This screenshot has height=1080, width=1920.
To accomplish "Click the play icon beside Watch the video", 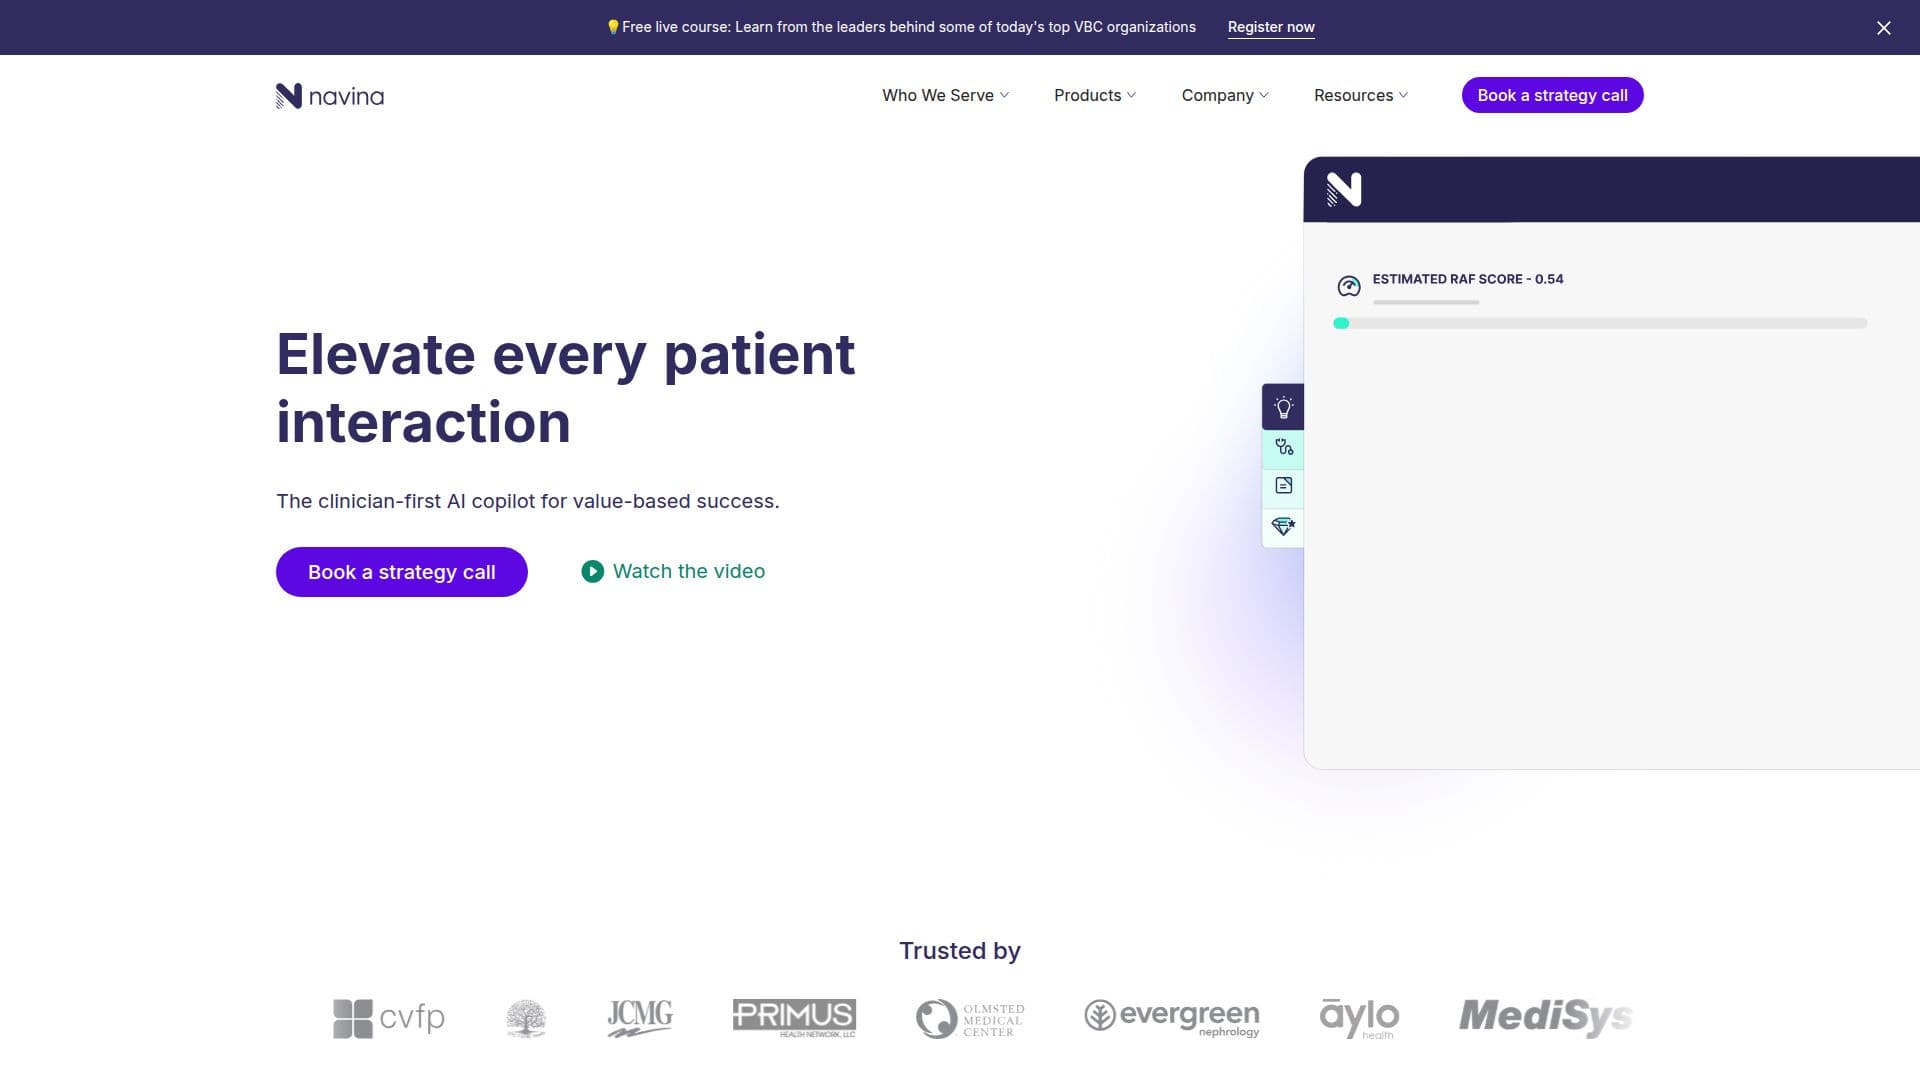I will click(x=592, y=571).
